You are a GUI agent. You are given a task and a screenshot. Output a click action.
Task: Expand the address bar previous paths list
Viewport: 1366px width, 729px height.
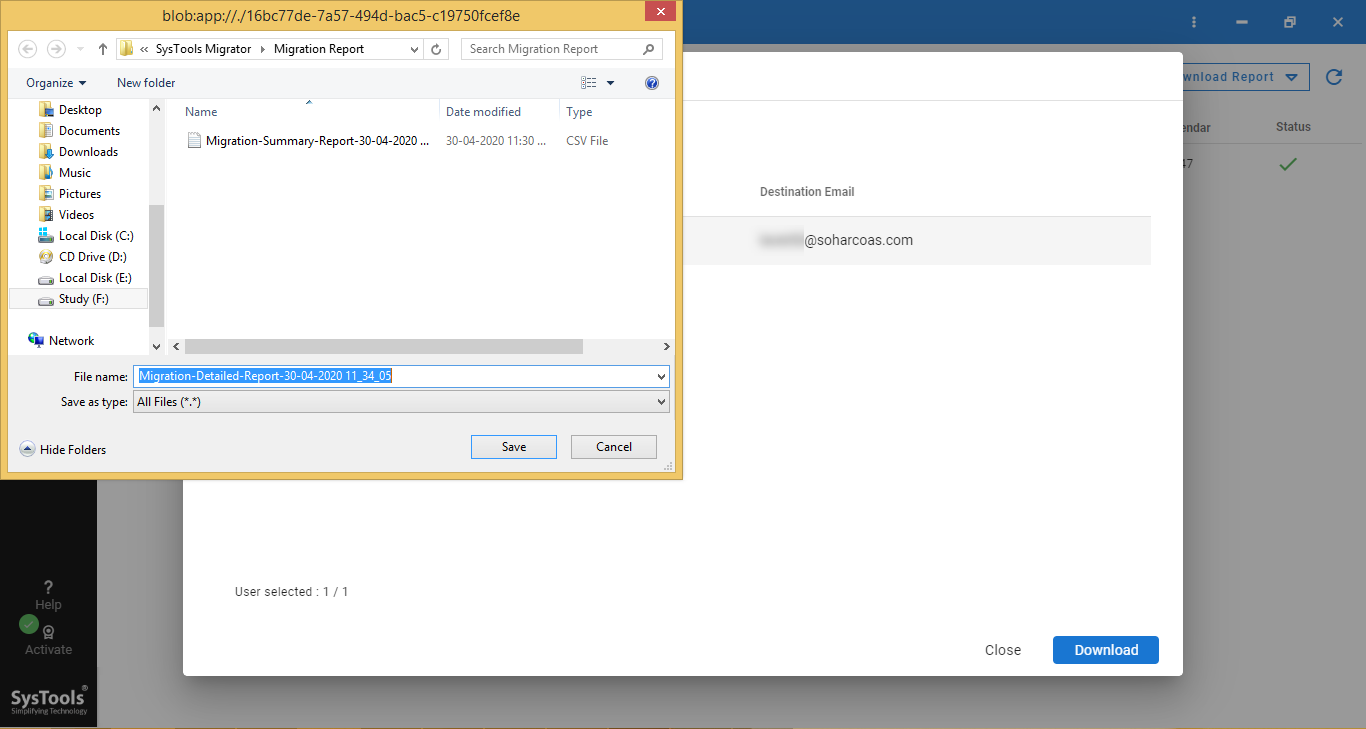415,49
